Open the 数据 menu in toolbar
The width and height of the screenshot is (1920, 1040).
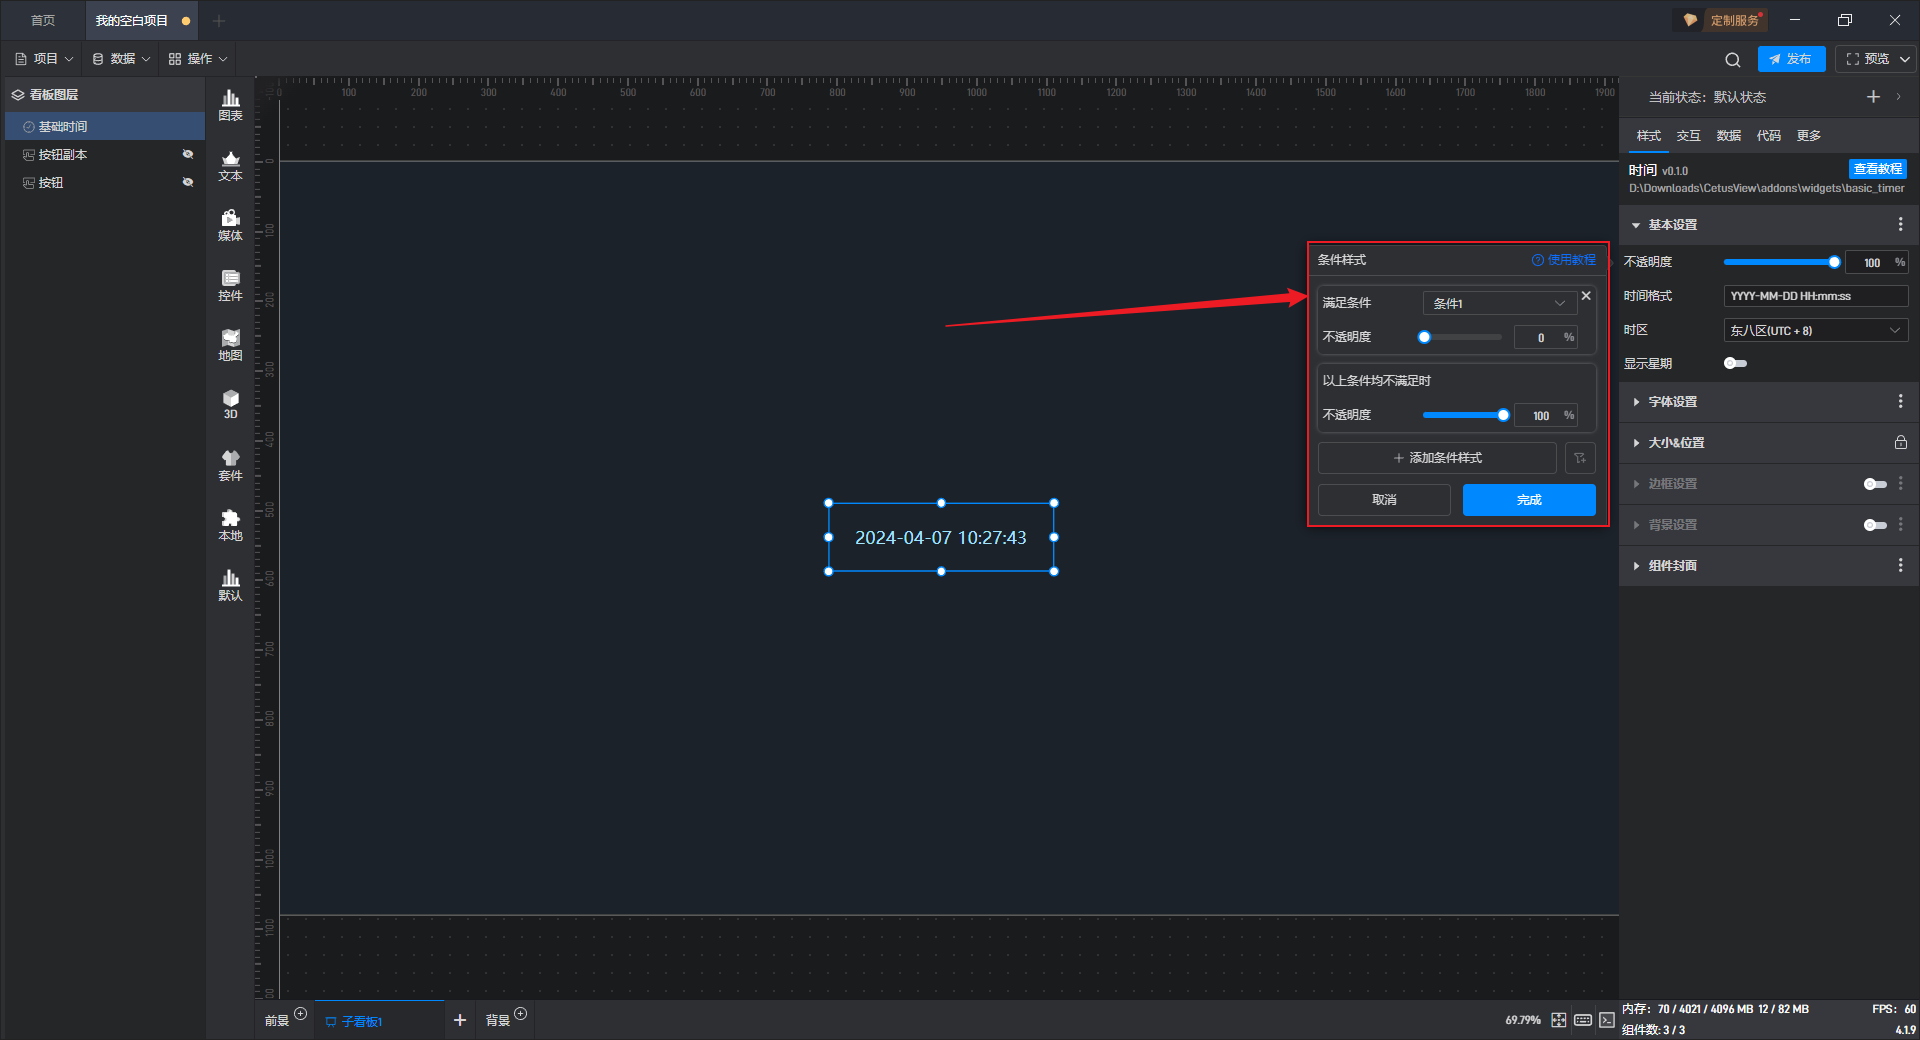(x=121, y=59)
